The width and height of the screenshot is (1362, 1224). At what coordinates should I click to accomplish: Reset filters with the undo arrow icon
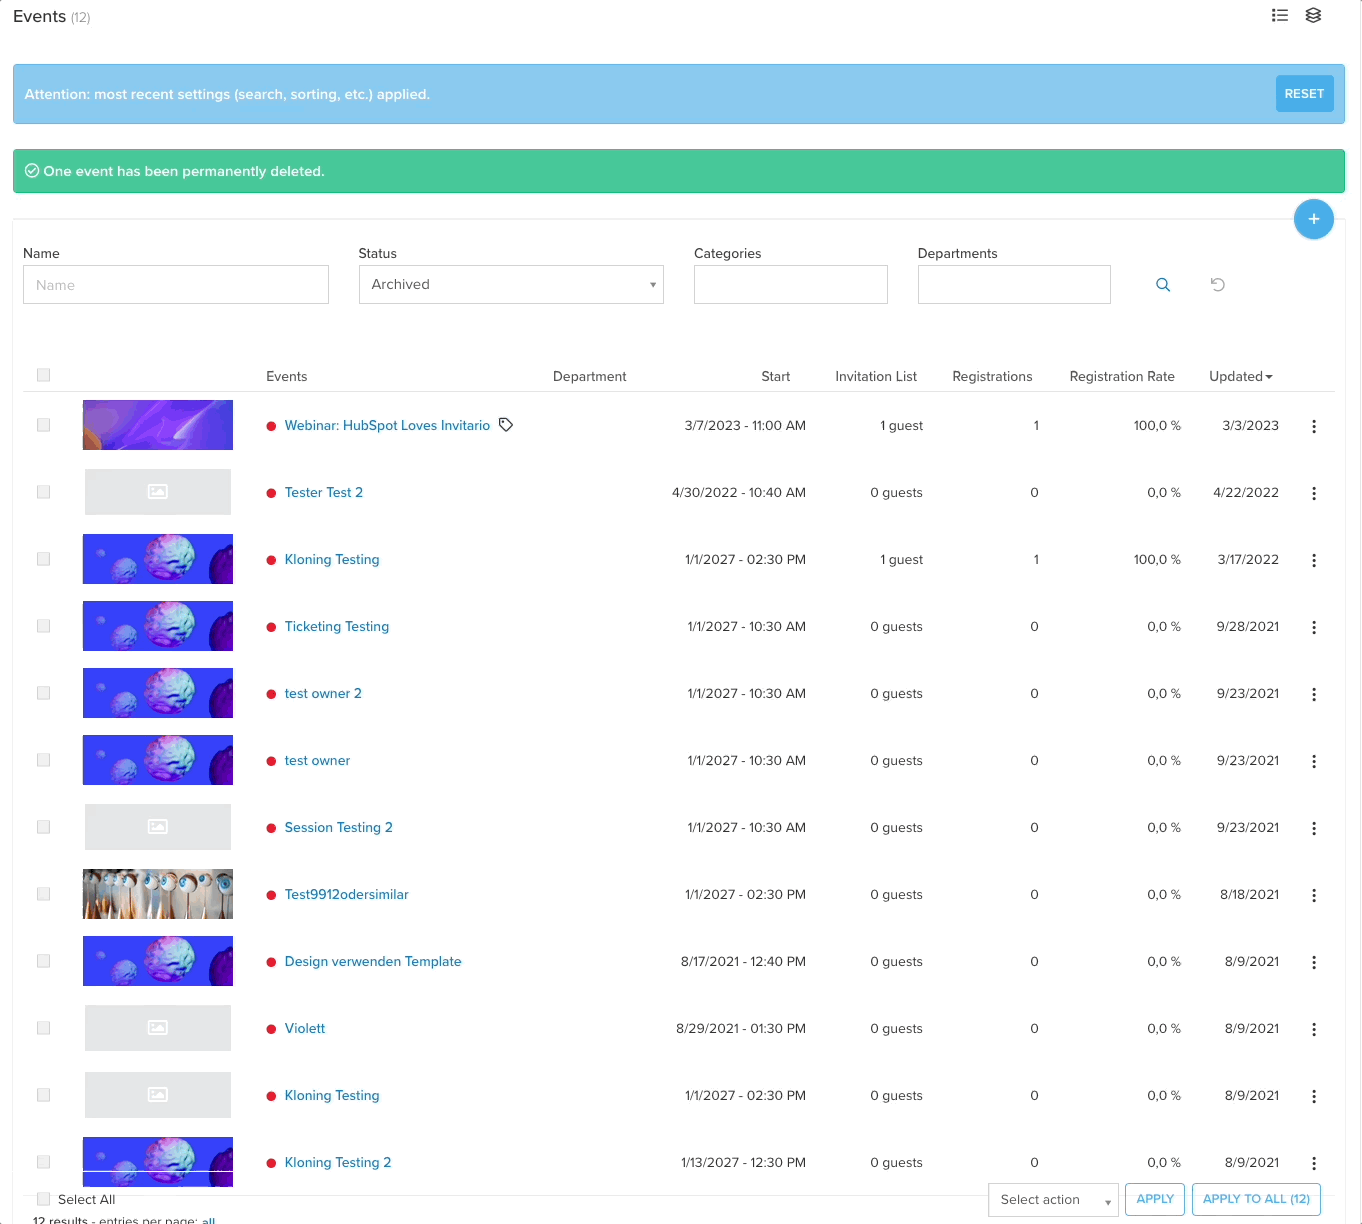[1217, 285]
